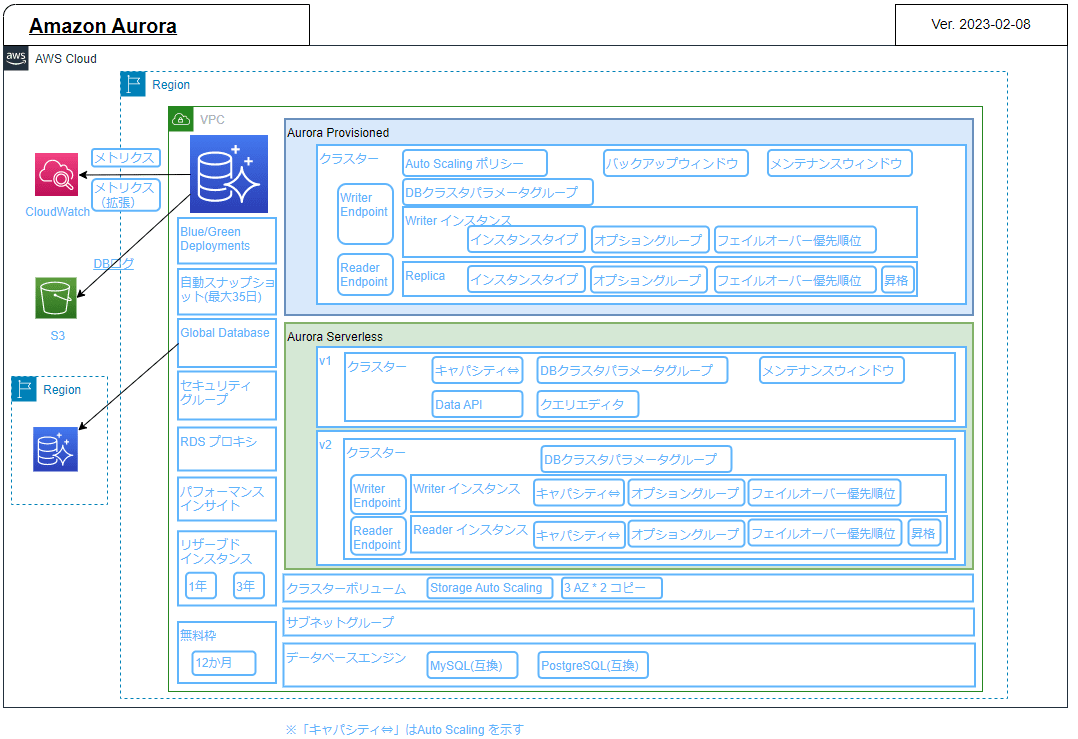1078x739 pixels.
Task: Select the Blue/Green Deployments box
Action: [x=227, y=241]
